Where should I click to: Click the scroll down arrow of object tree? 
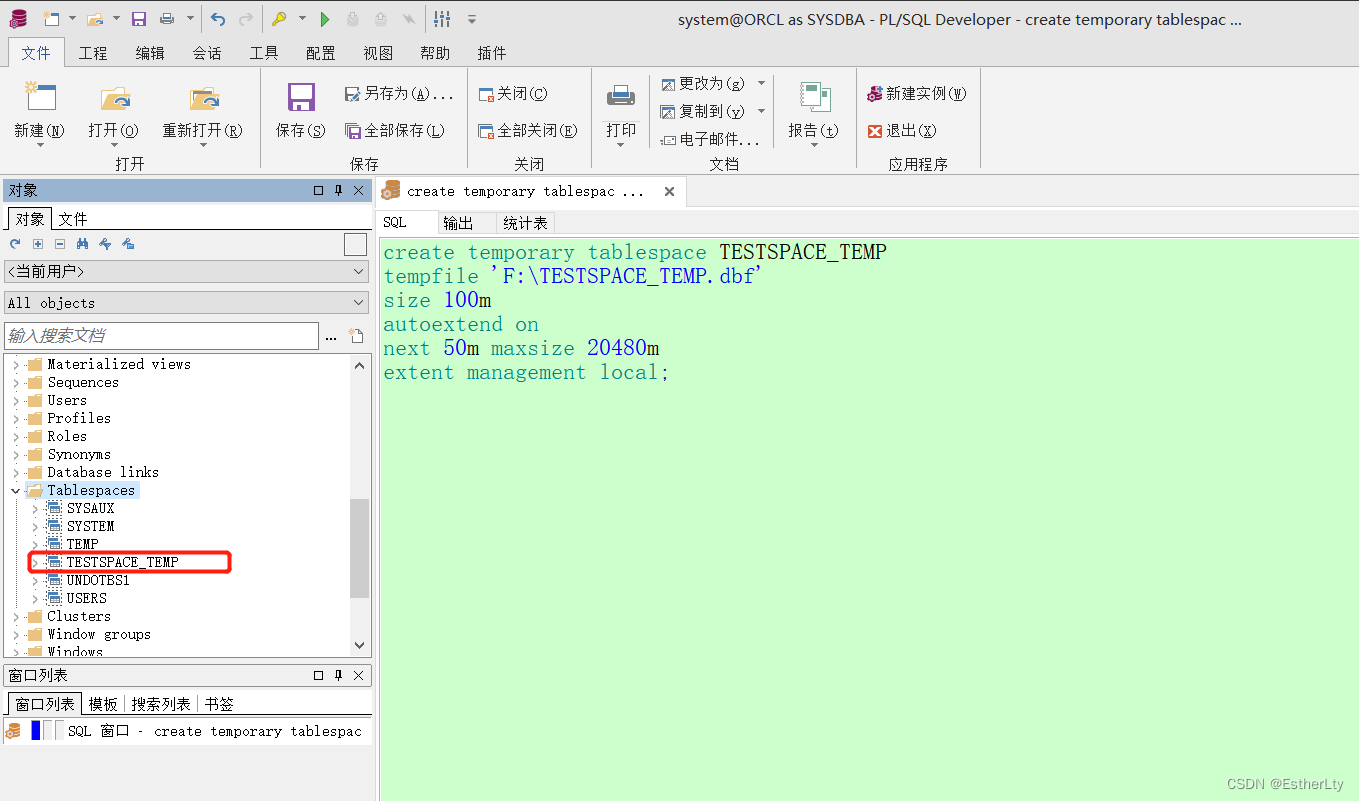pos(360,646)
